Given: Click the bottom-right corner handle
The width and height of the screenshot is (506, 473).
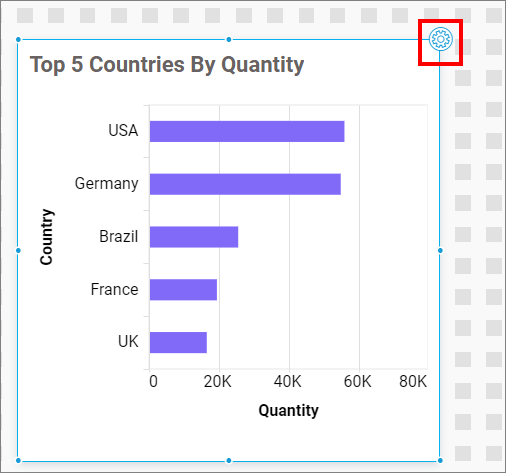Looking at the screenshot, I should [x=440, y=461].
